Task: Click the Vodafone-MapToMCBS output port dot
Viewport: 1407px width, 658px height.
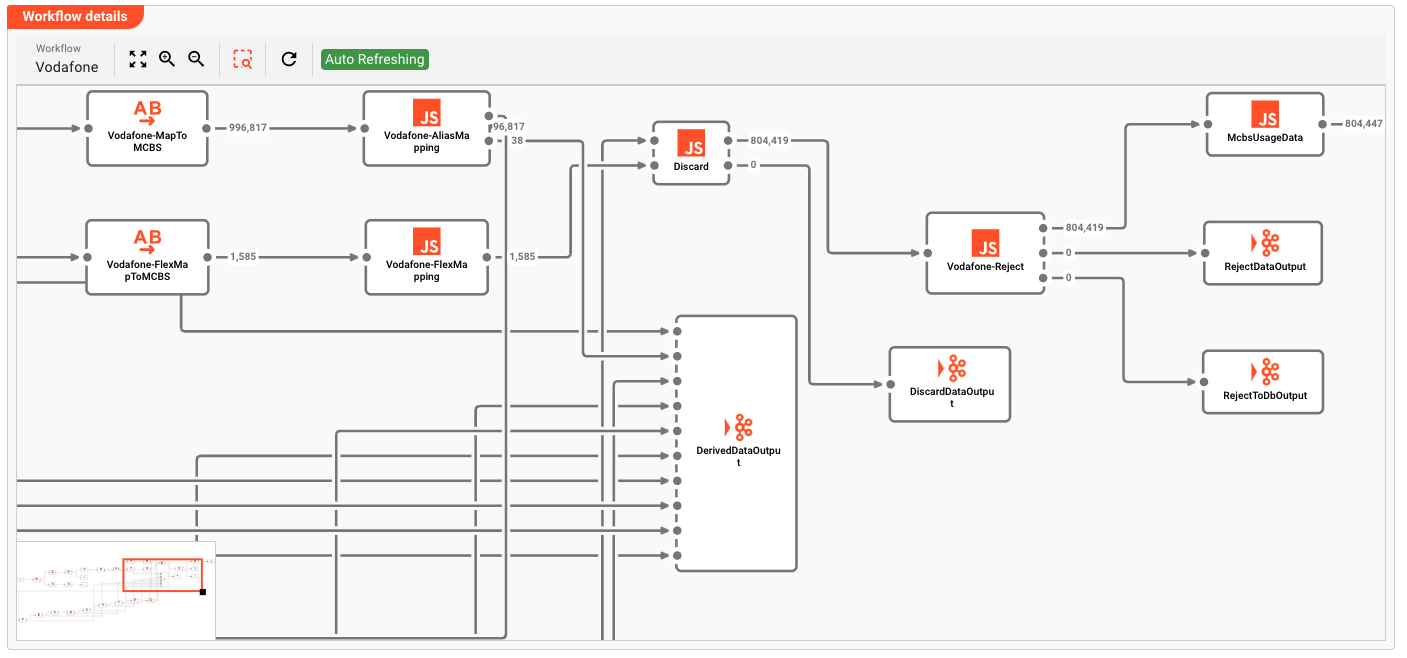Action: (x=207, y=128)
